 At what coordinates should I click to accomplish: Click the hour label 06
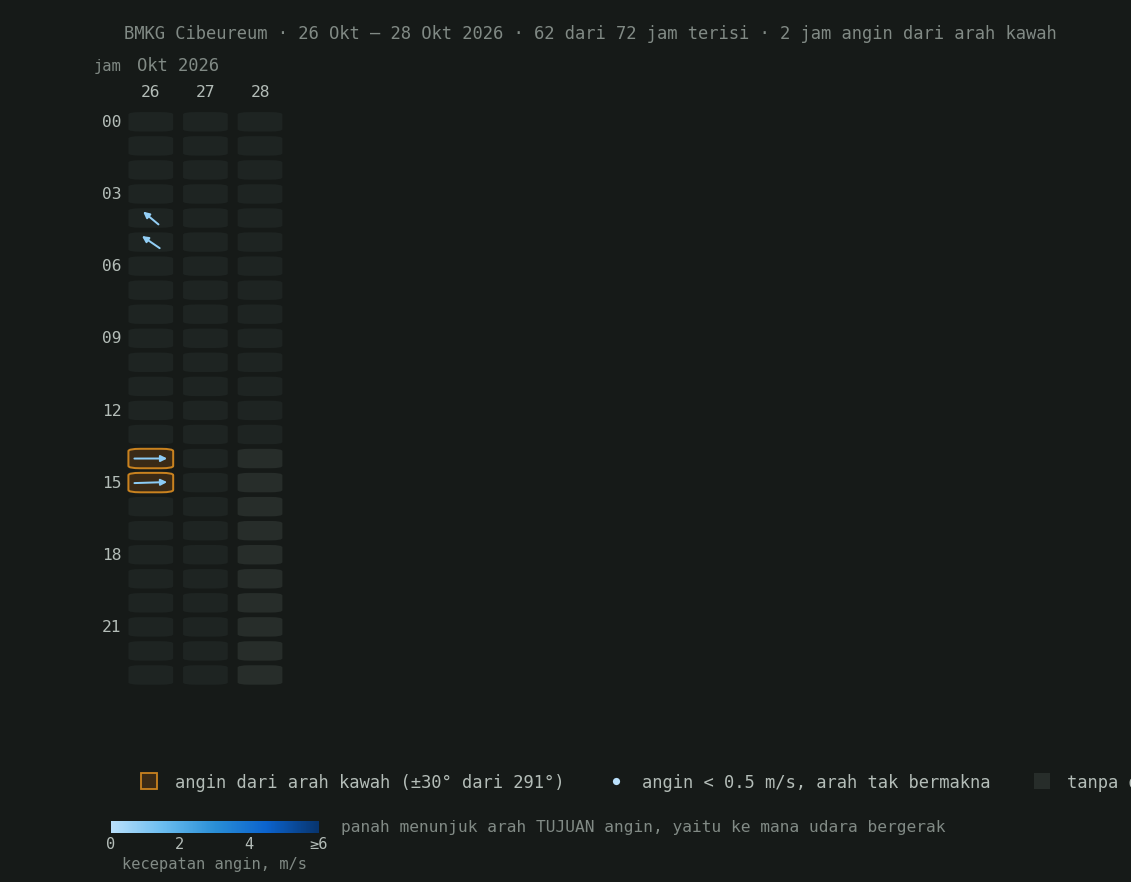click(112, 266)
